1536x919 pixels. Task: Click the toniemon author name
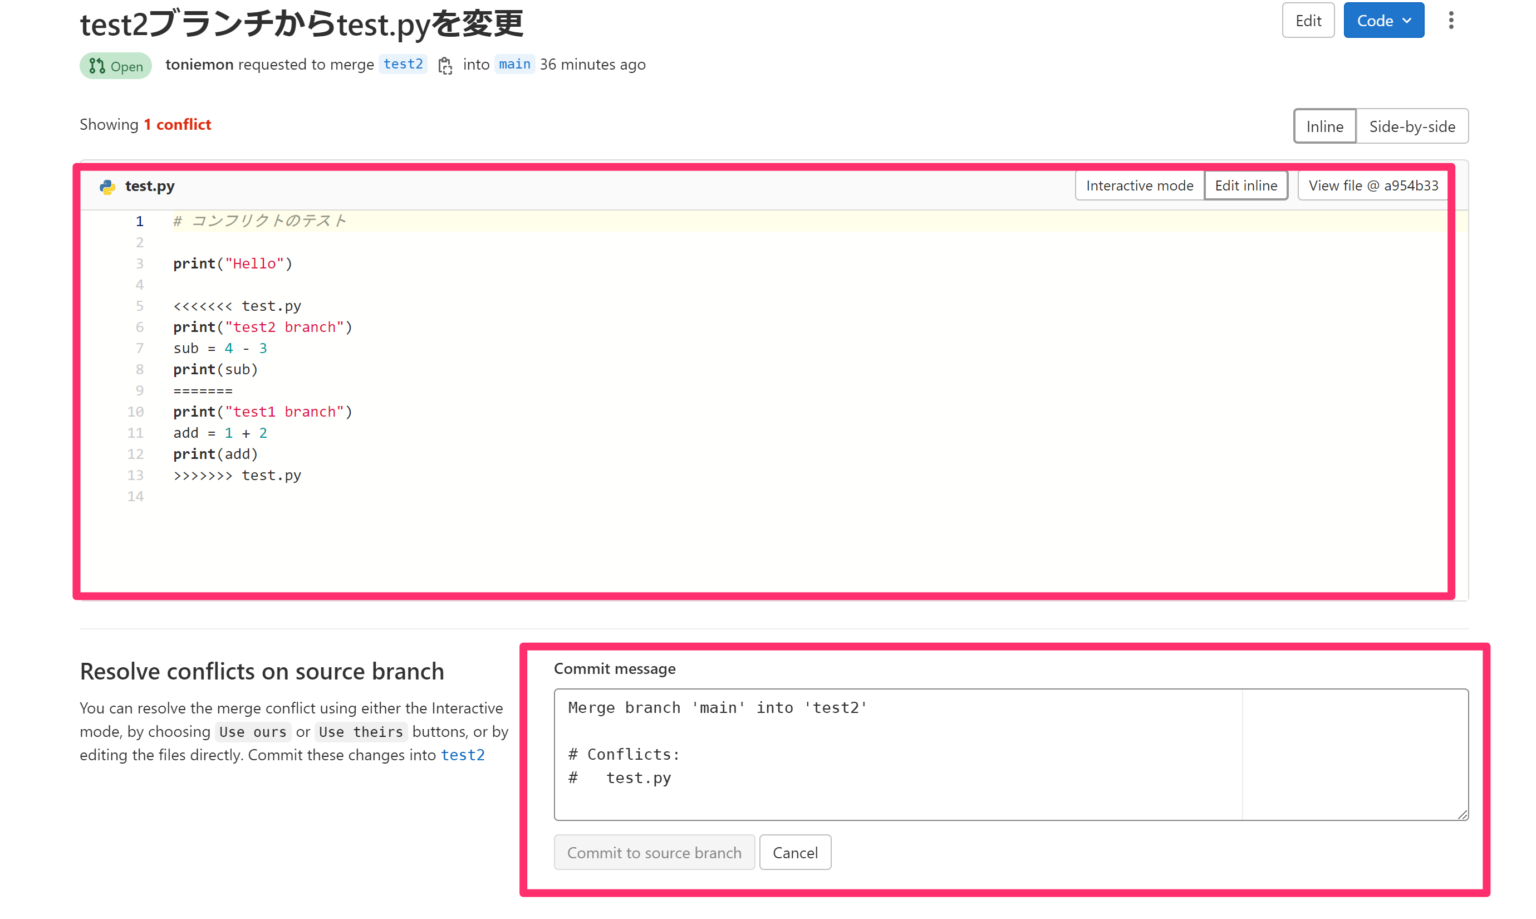(x=199, y=64)
